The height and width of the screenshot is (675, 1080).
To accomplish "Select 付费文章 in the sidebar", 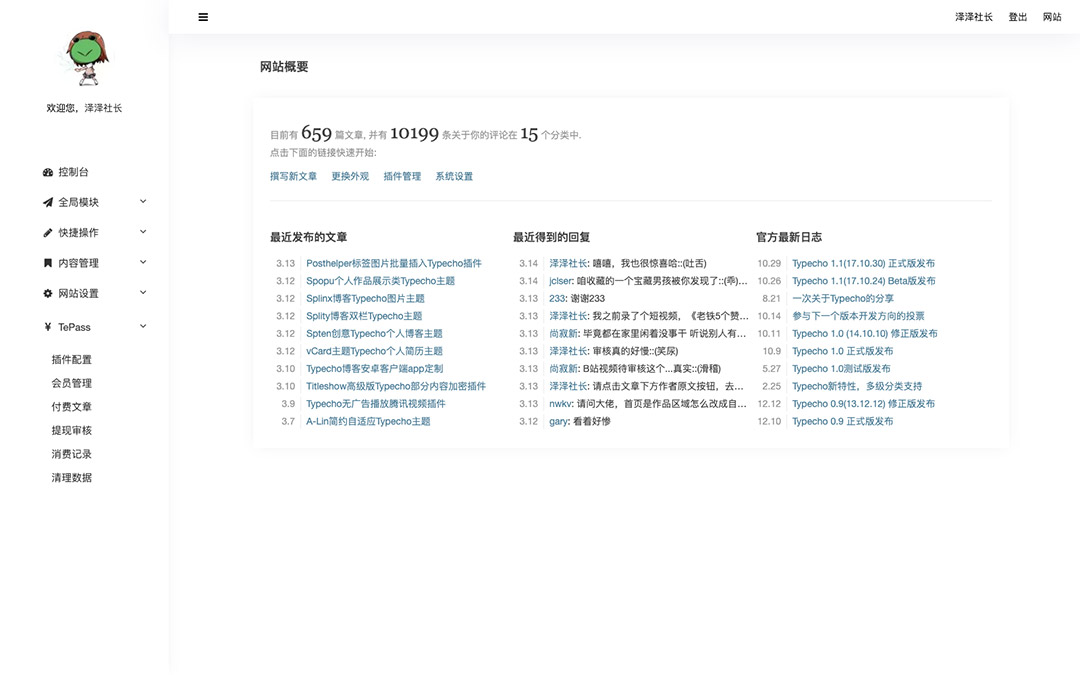I will pyautogui.click(x=72, y=407).
